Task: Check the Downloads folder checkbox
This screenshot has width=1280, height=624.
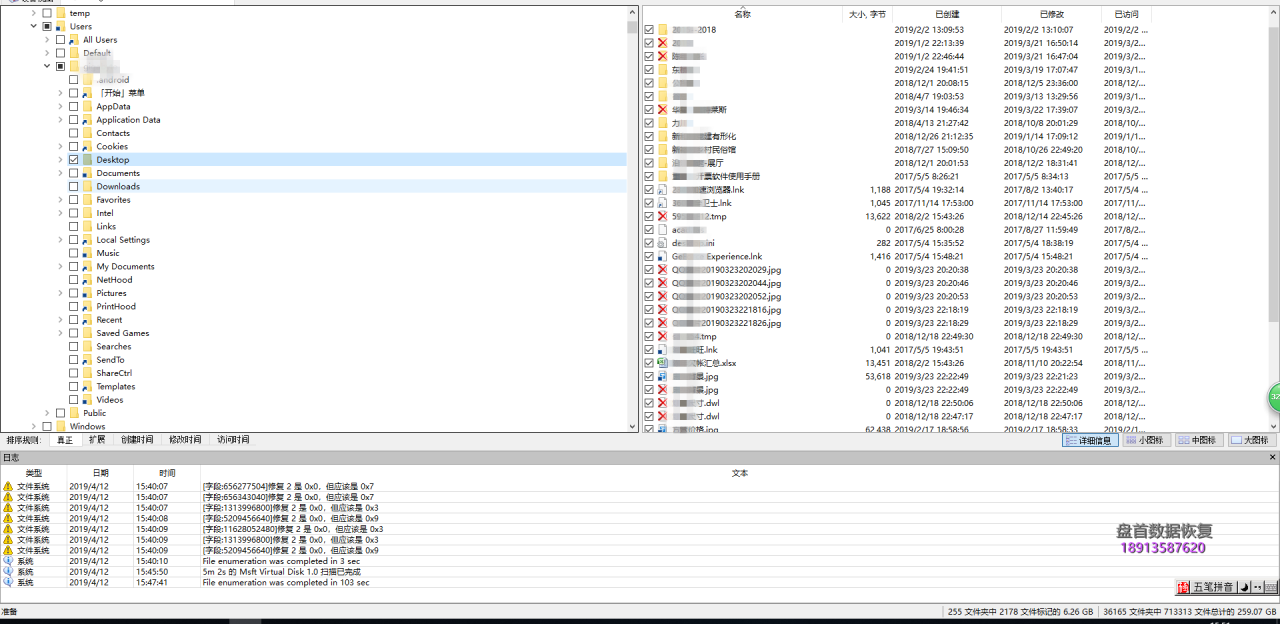Action: coord(72,186)
